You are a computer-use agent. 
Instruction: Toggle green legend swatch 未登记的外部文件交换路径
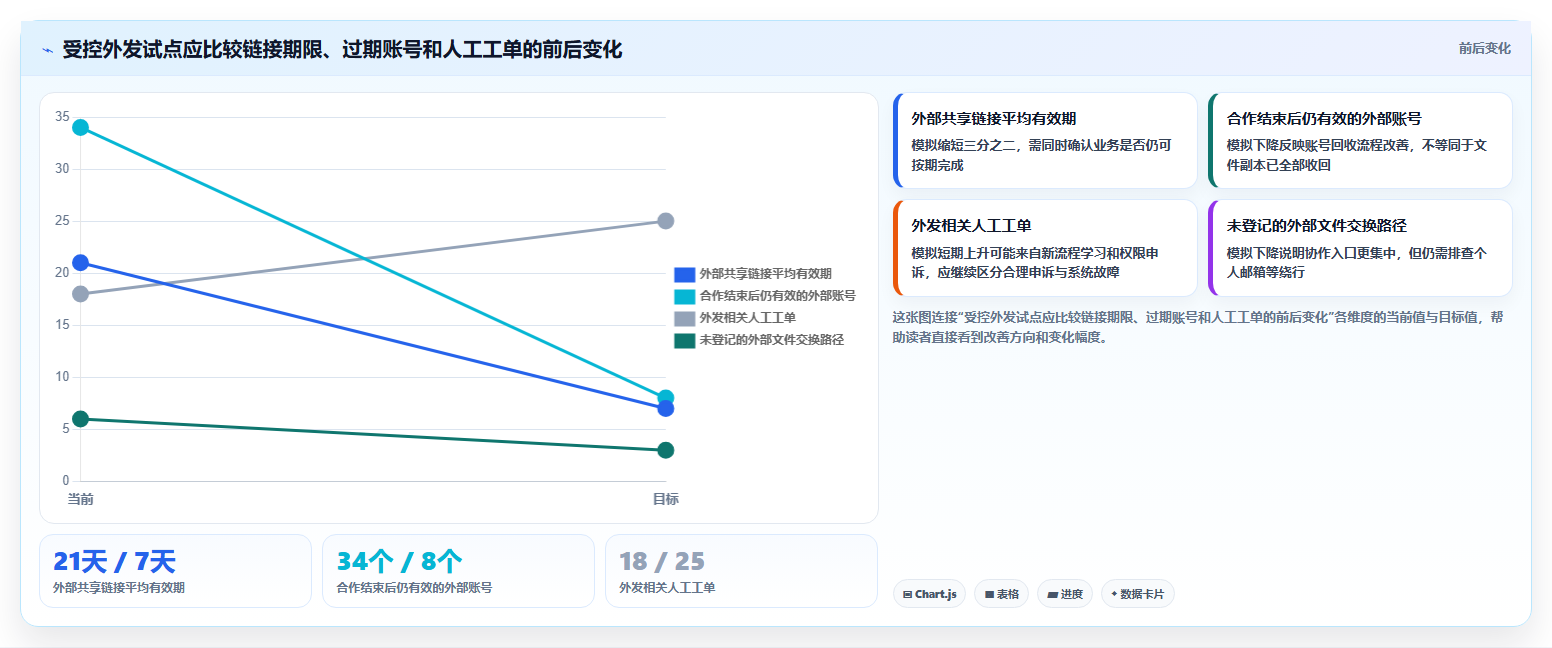click(x=684, y=340)
